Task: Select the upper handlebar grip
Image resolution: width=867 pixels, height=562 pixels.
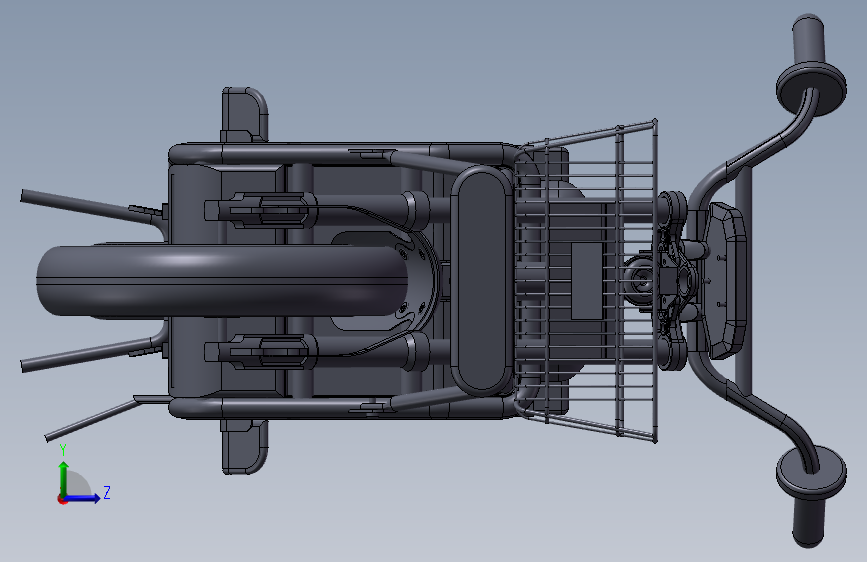Action: 809,39
